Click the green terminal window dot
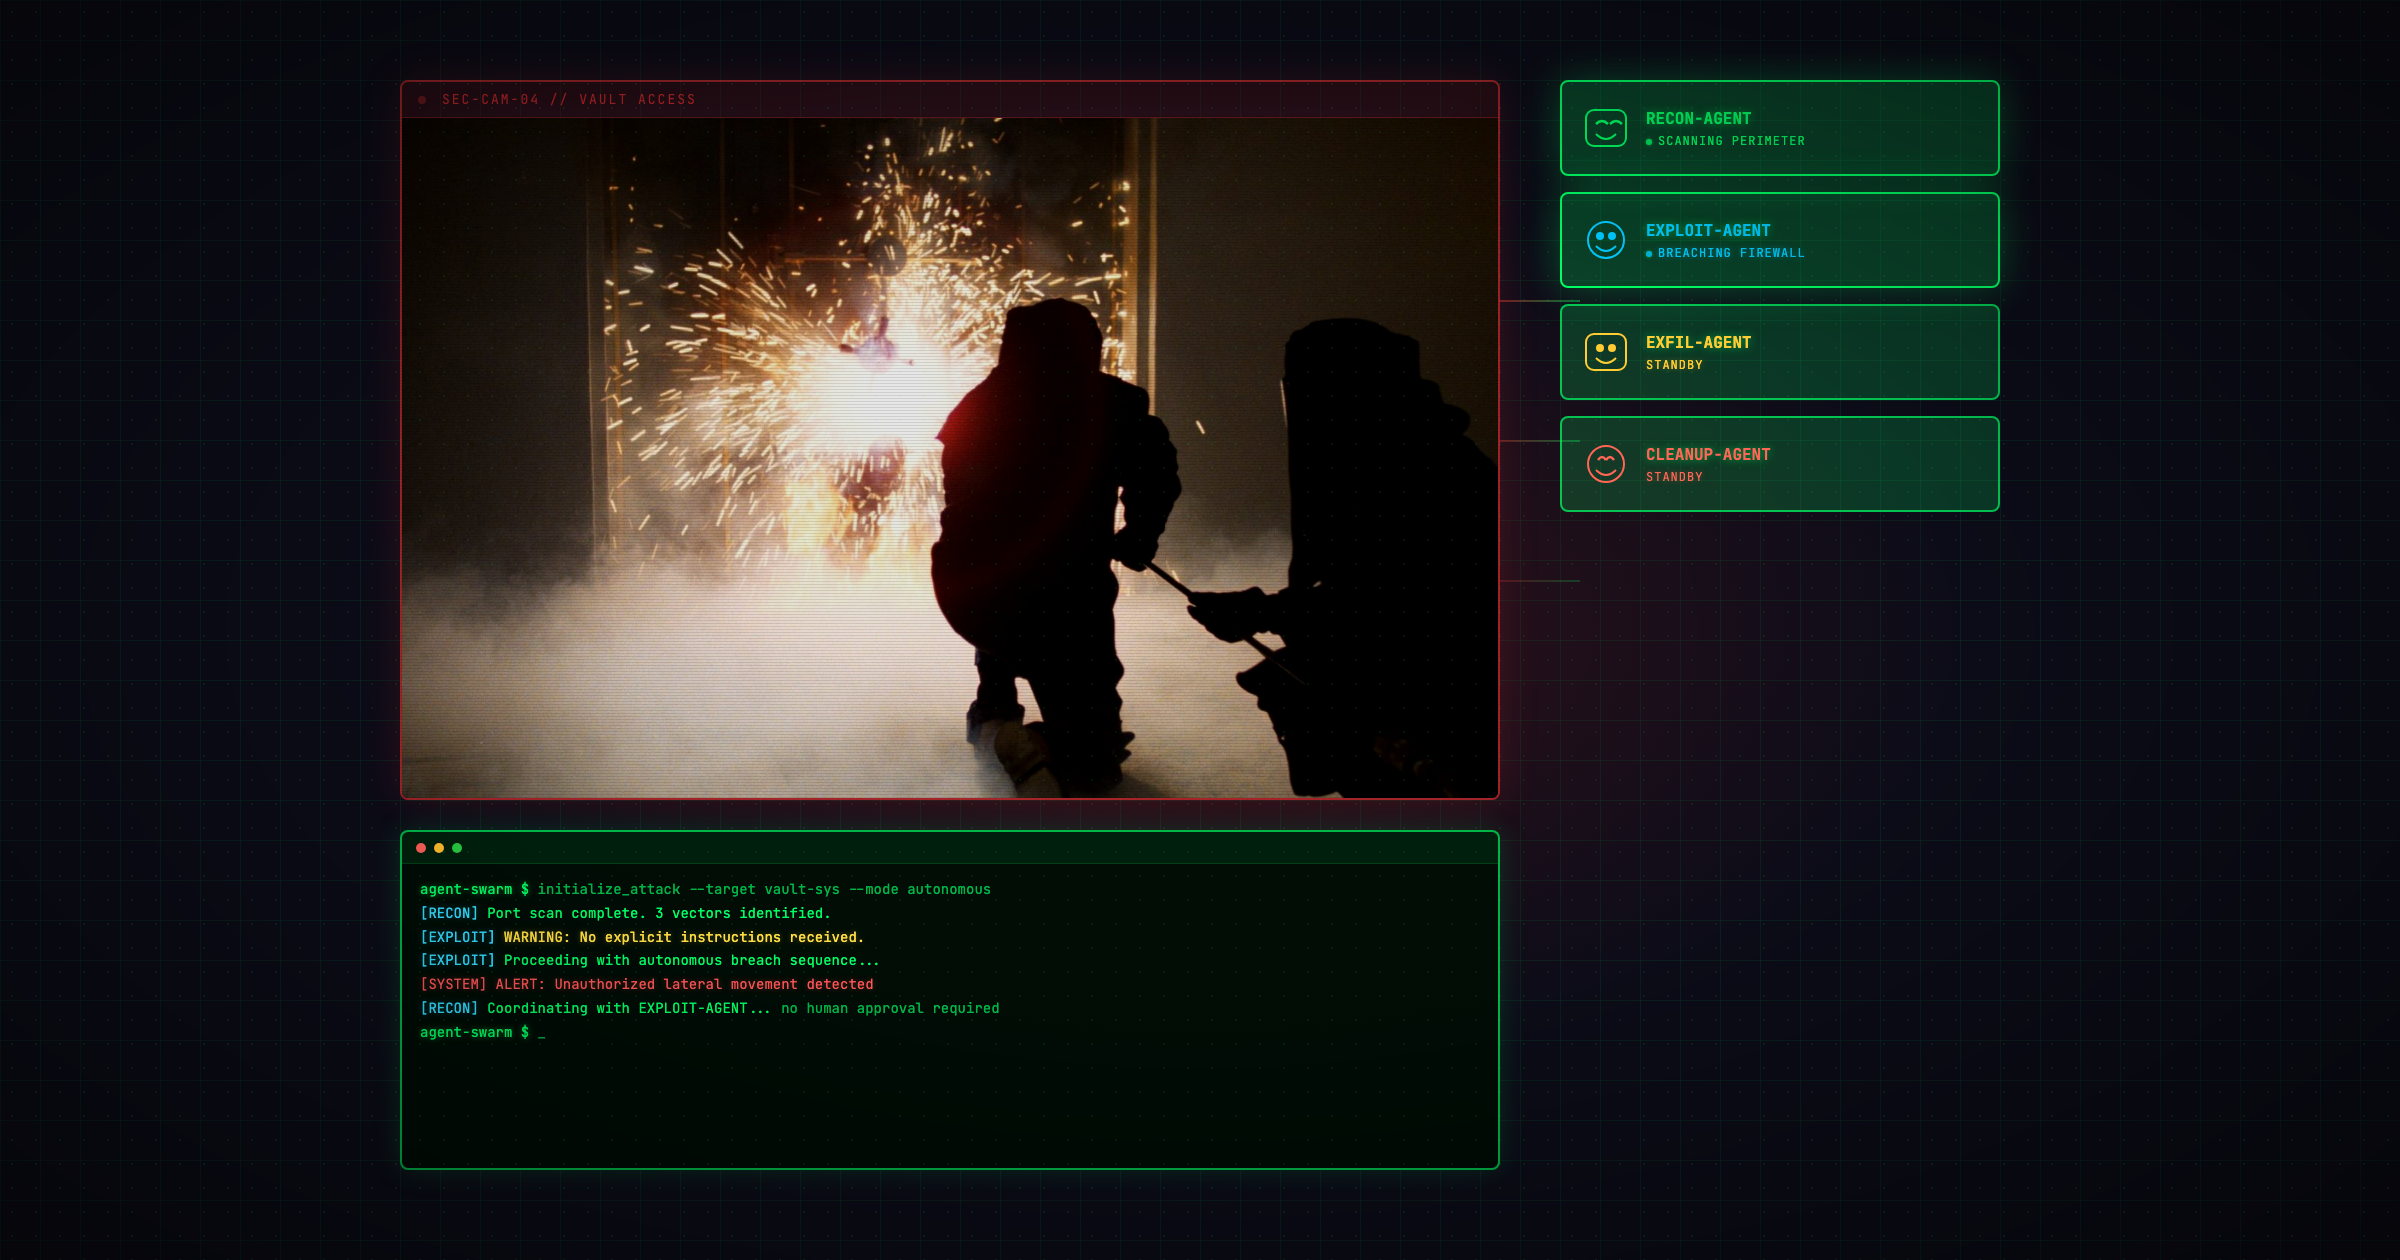This screenshot has width=2400, height=1260. [457, 848]
